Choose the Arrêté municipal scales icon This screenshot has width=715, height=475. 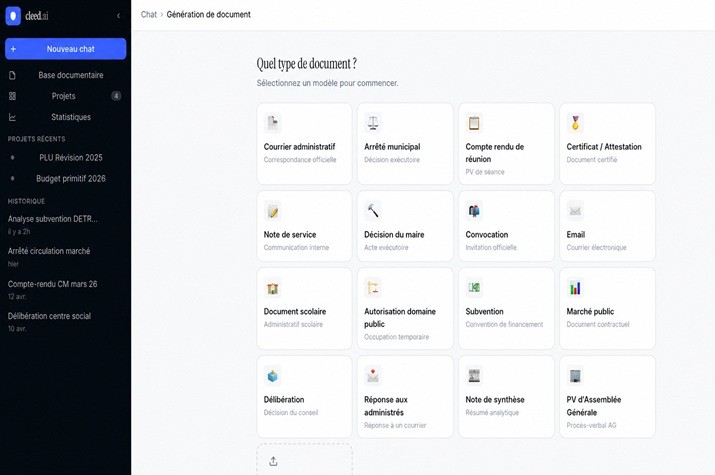pyautogui.click(x=373, y=123)
